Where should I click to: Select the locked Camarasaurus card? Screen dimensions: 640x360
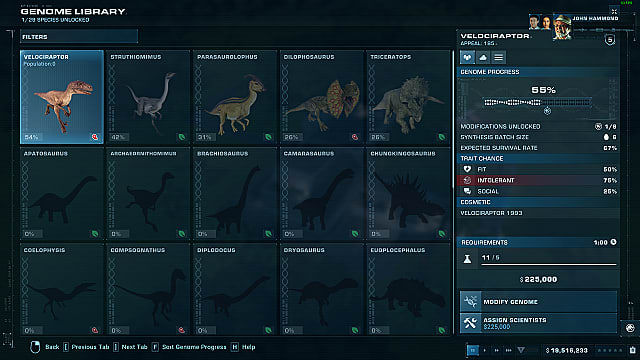(x=322, y=193)
